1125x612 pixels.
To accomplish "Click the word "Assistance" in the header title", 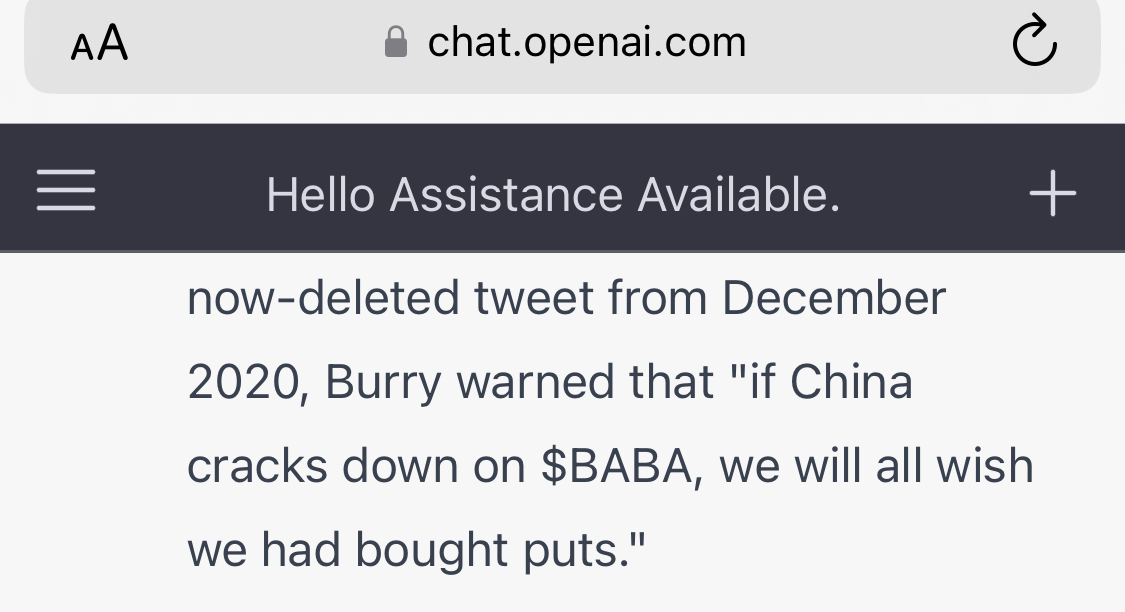I will click(507, 195).
